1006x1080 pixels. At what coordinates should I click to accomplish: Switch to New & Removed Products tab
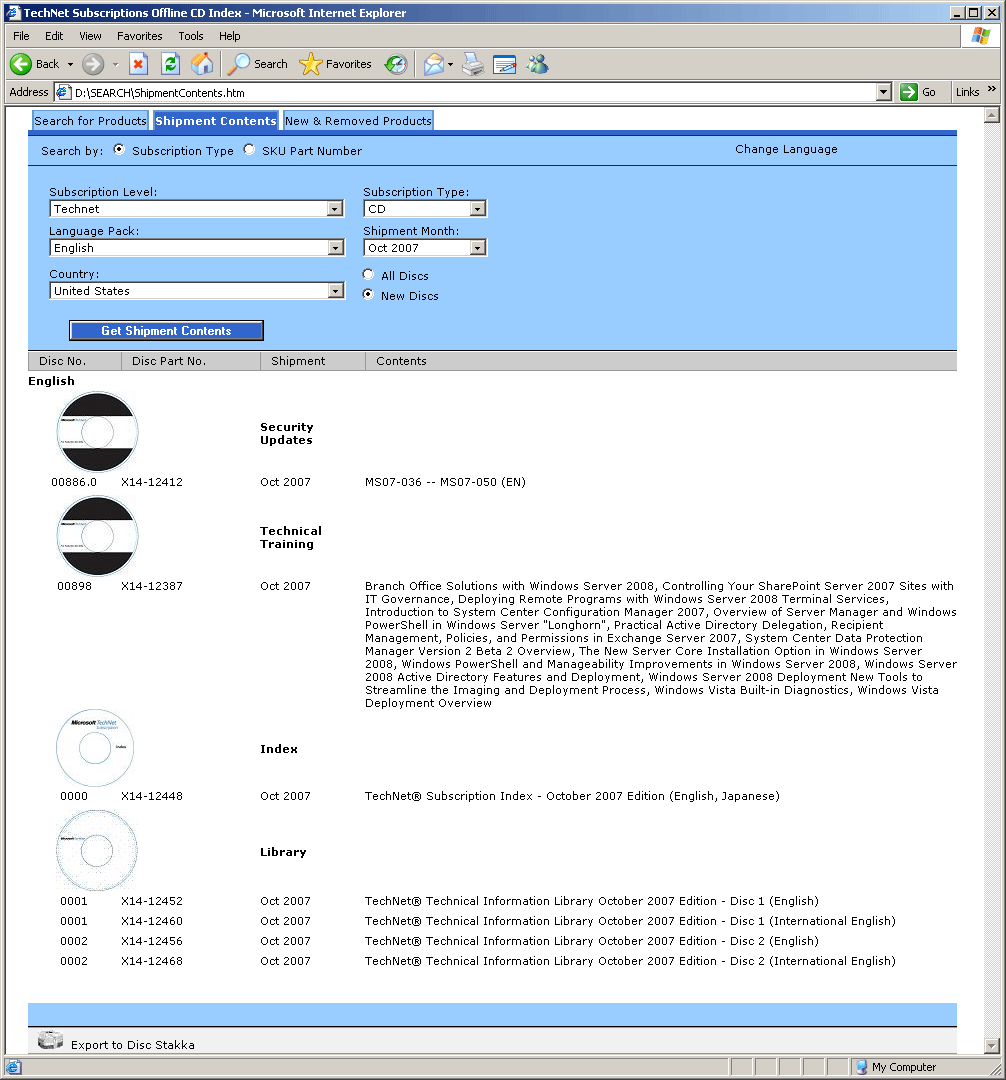(358, 121)
